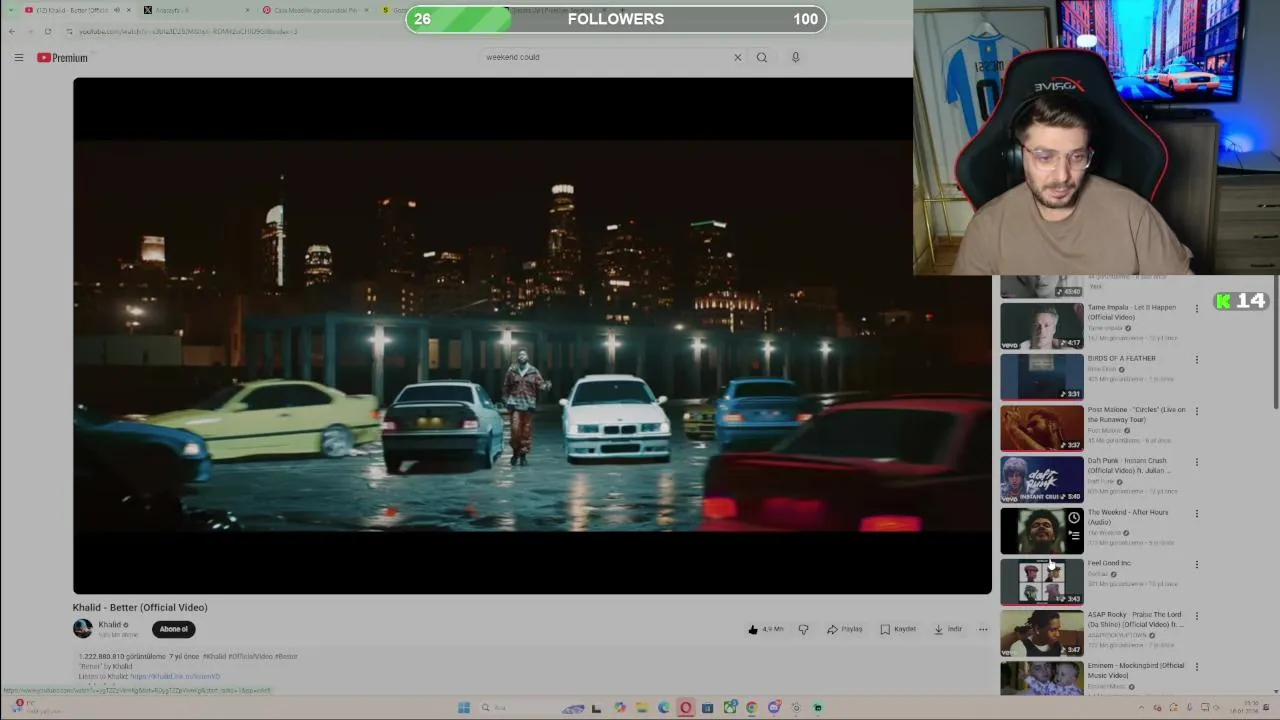Go to YouTube Premium home logo
The width and height of the screenshot is (1280, 720).
tap(62, 58)
